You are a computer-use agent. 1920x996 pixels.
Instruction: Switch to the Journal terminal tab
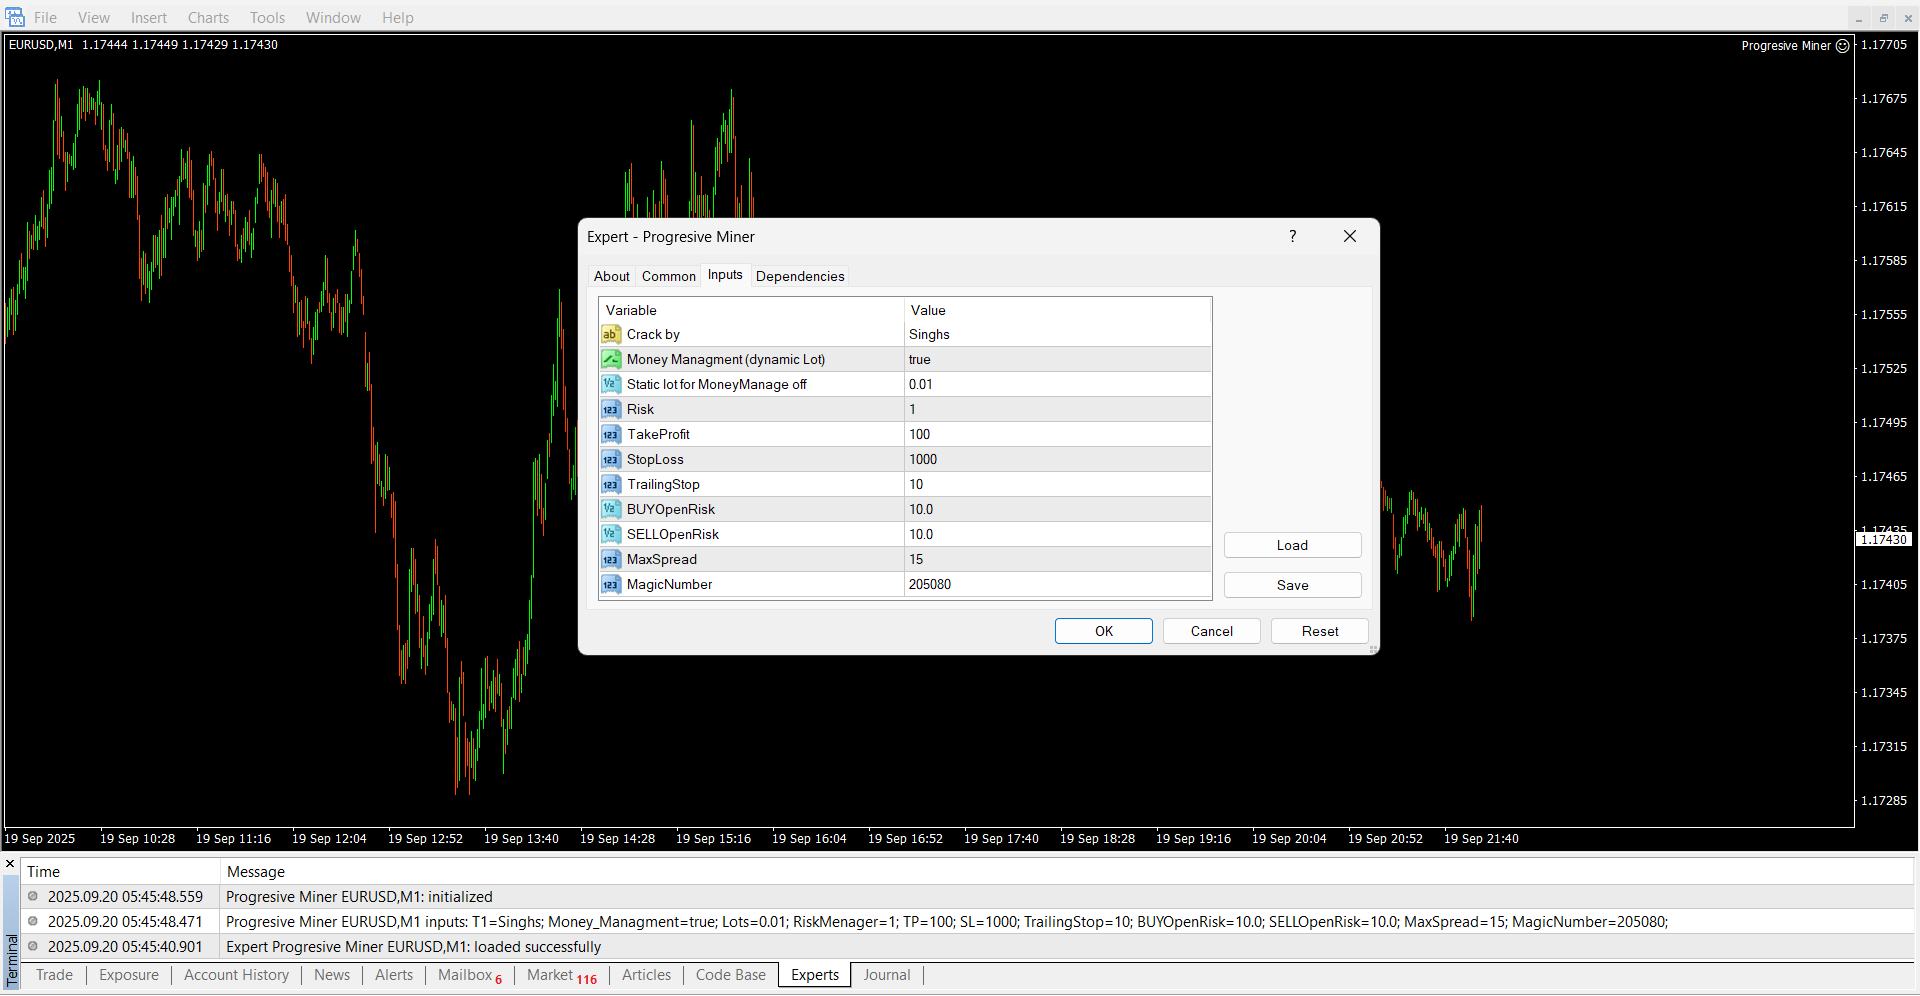click(x=886, y=975)
